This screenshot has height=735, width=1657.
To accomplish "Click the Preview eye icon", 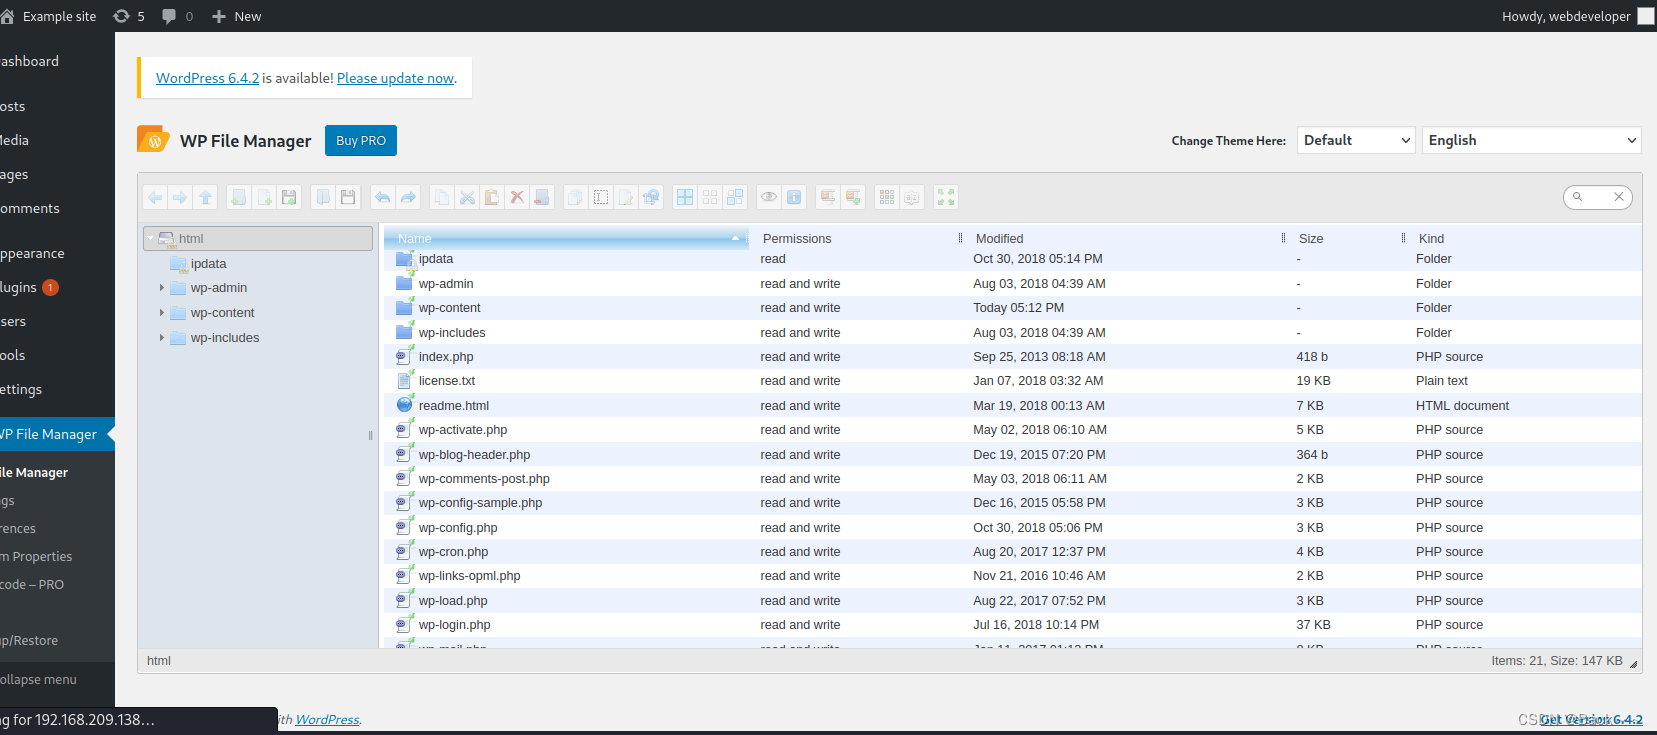I will 769,197.
